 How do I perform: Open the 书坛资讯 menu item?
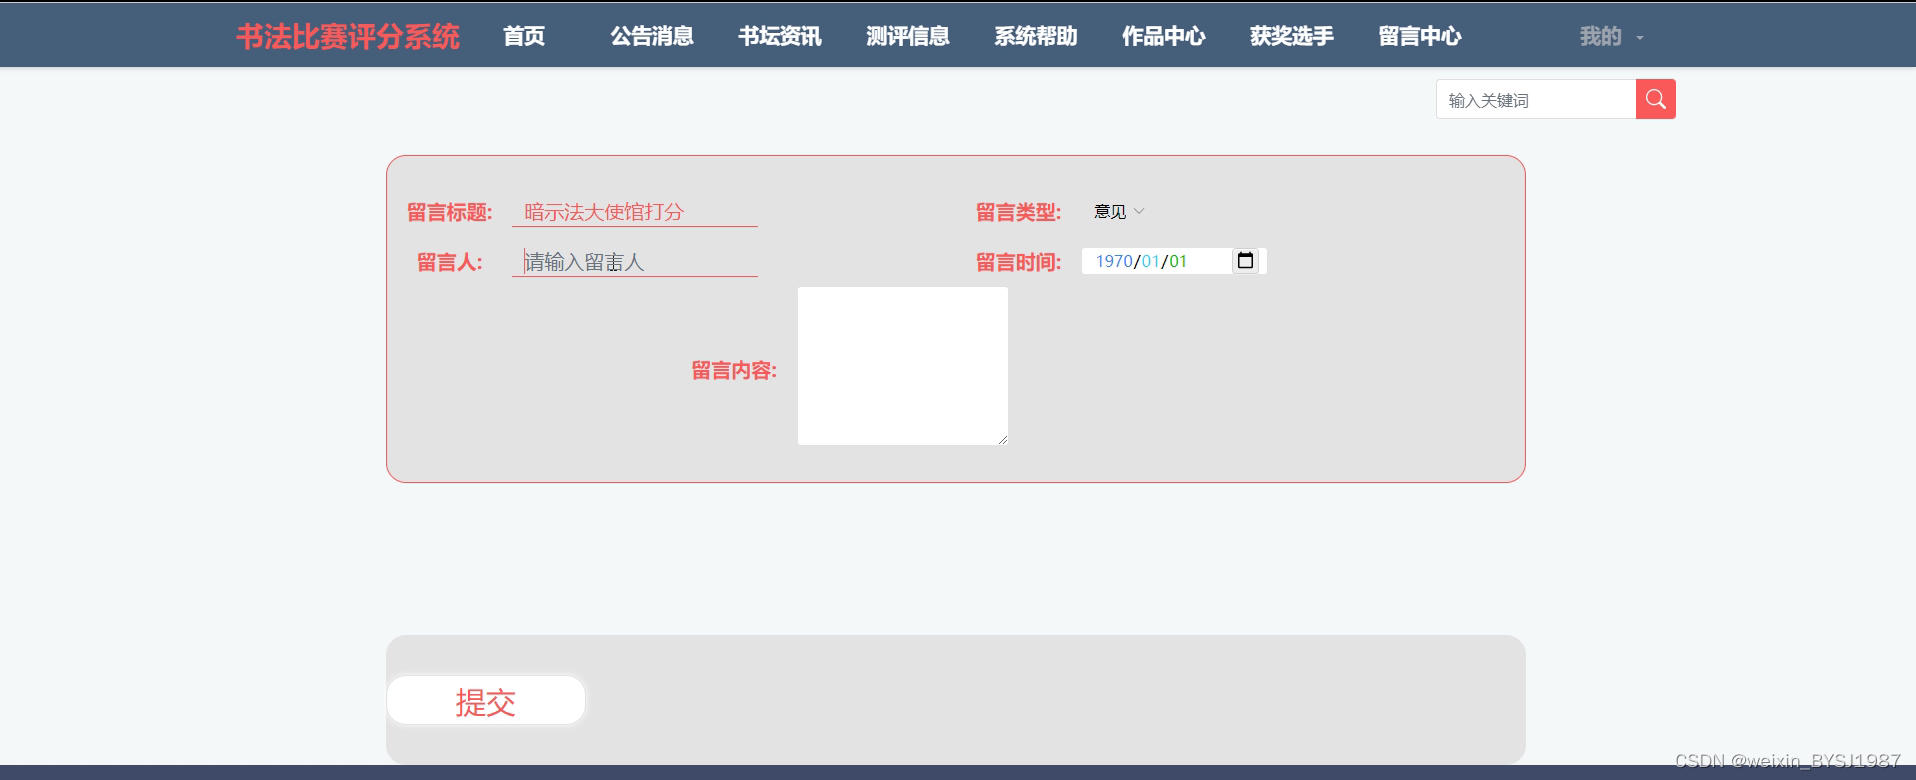[780, 37]
